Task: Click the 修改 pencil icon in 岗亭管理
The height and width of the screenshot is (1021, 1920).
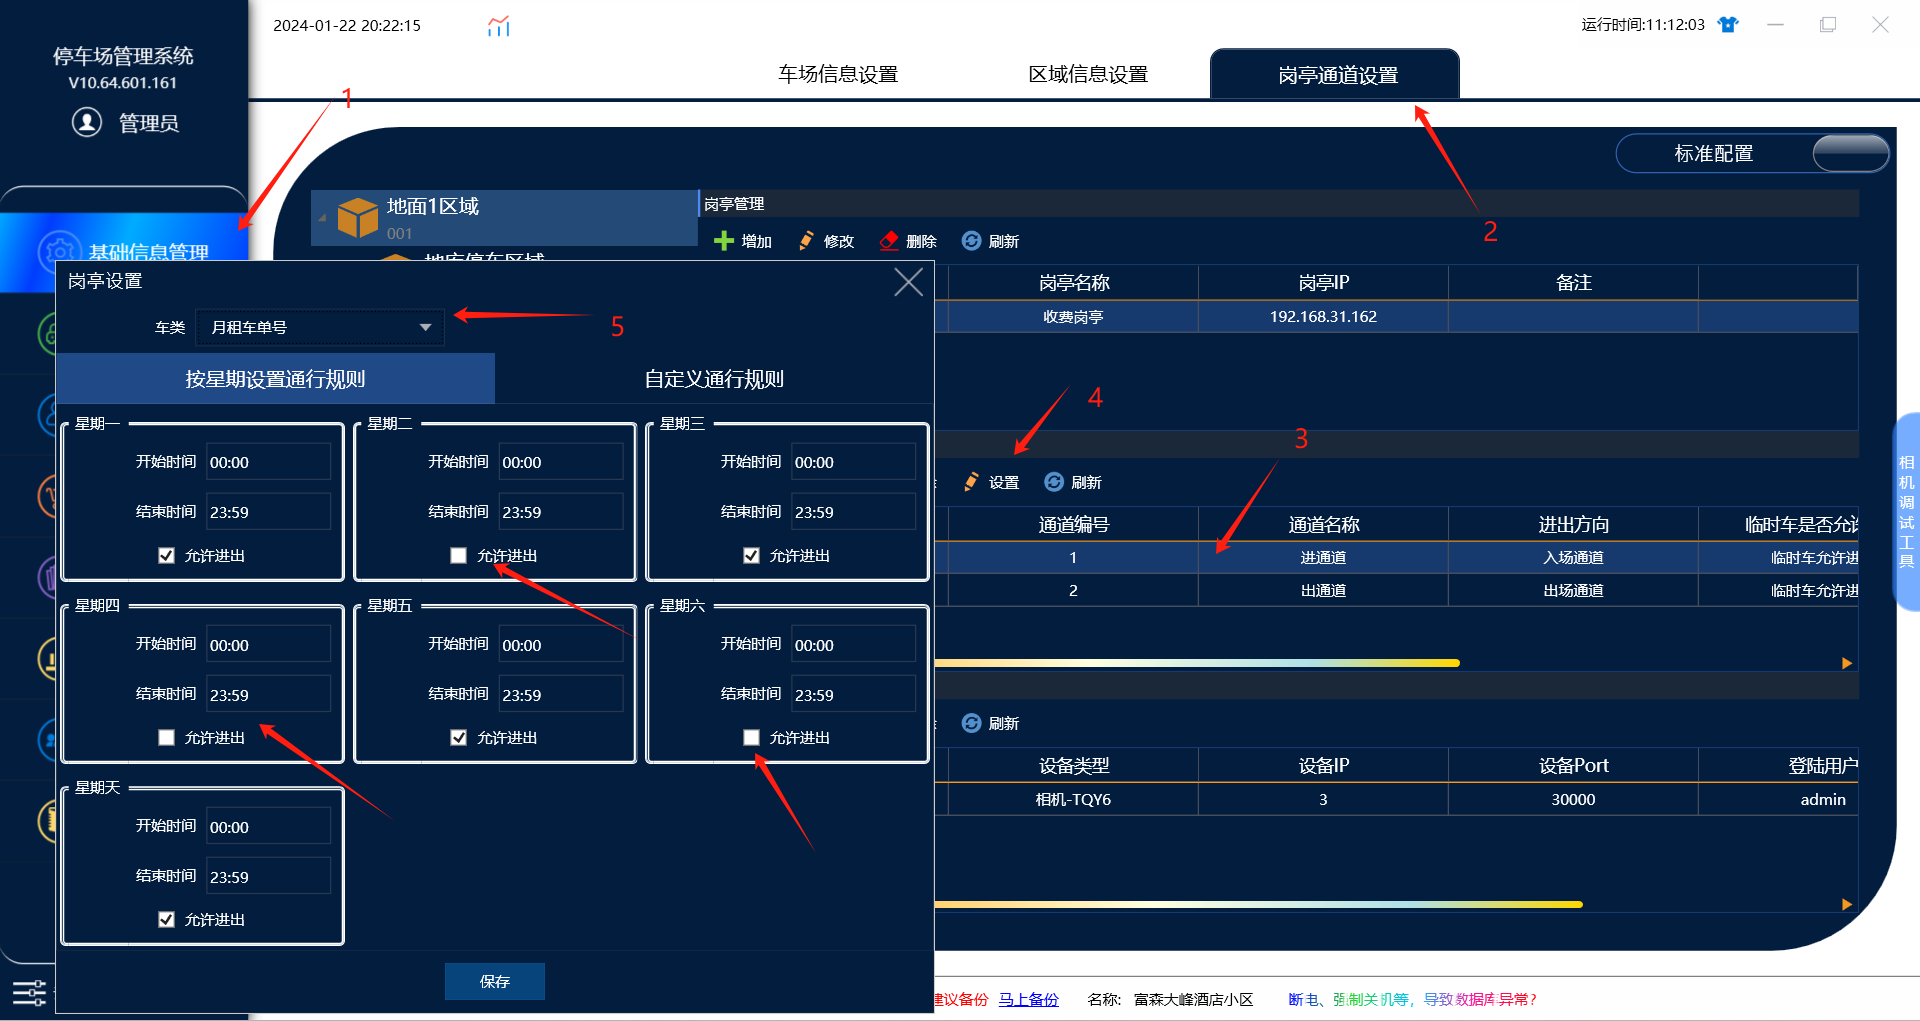Action: click(806, 241)
